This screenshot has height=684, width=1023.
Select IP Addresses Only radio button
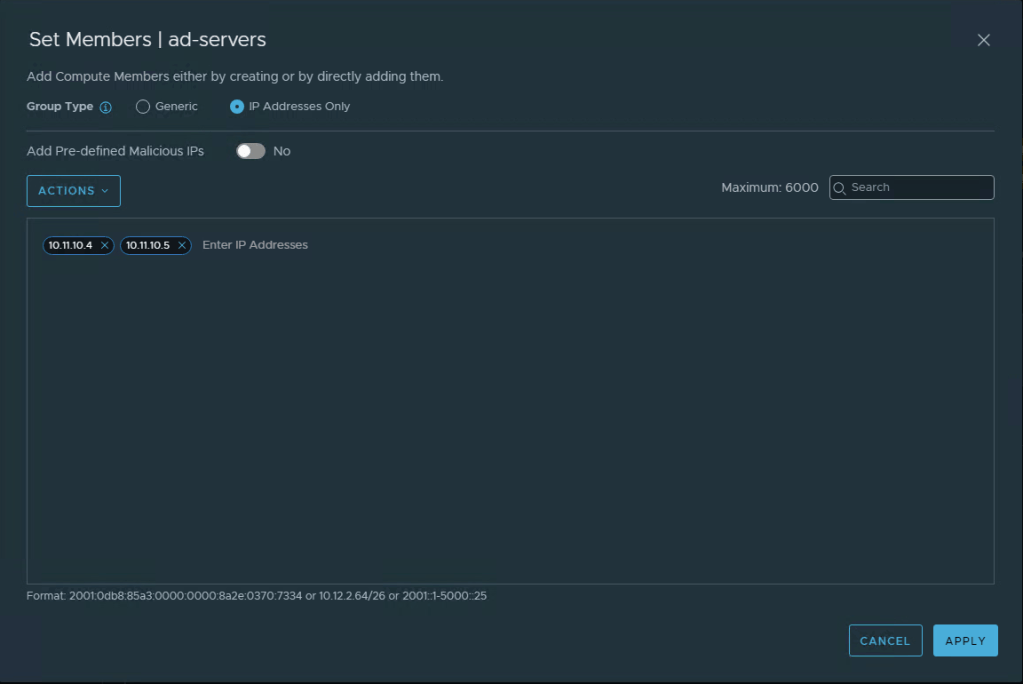[237, 107]
